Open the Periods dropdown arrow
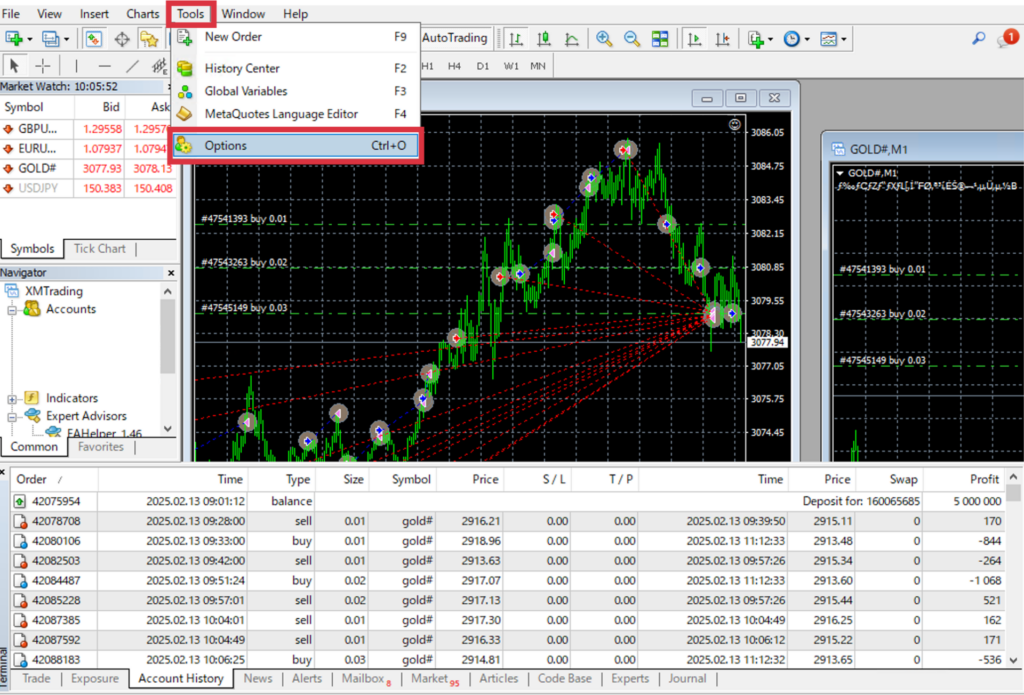Viewport: 1024px width, 695px height. (x=807, y=40)
